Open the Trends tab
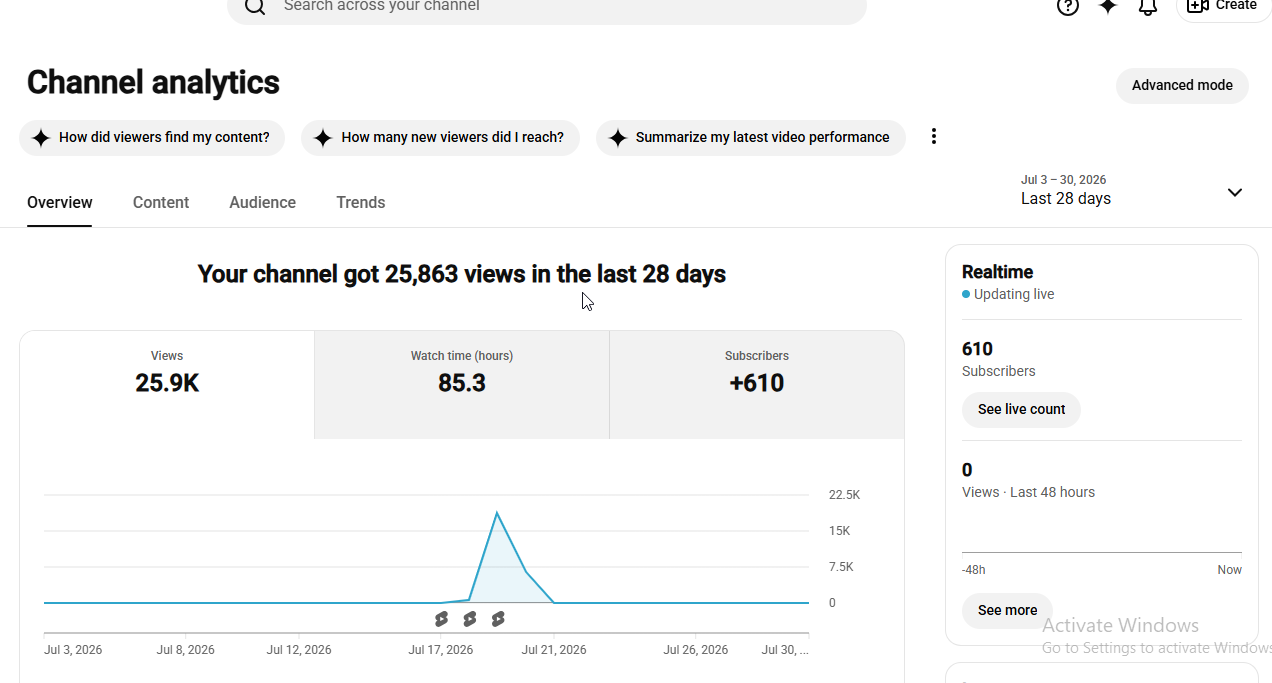The height and width of the screenshot is (683, 1272). click(361, 202)
